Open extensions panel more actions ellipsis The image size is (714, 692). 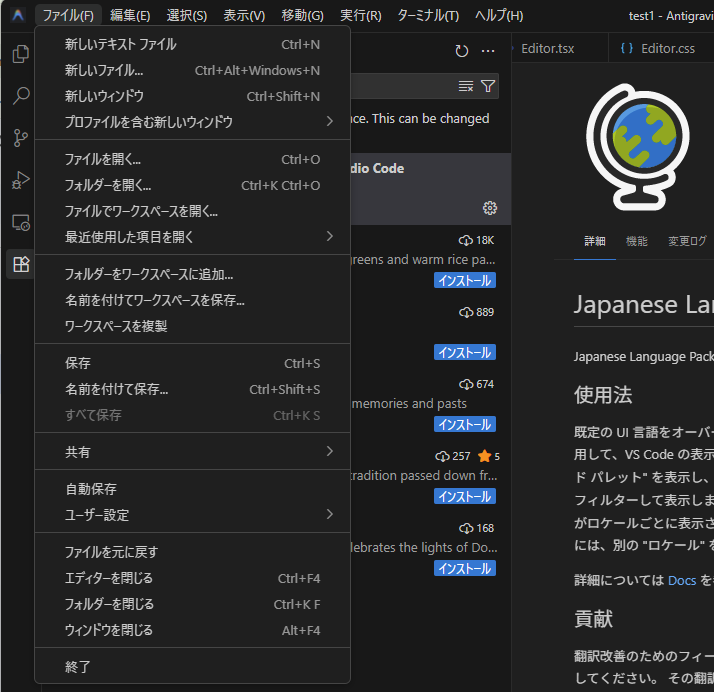488,51
